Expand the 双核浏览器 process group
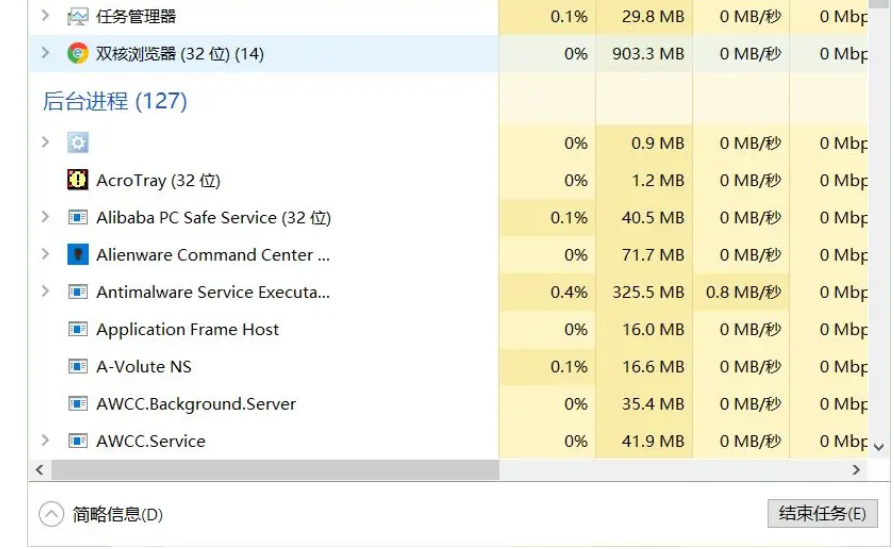This screenshot has width=894, height=549. (45, 52)
